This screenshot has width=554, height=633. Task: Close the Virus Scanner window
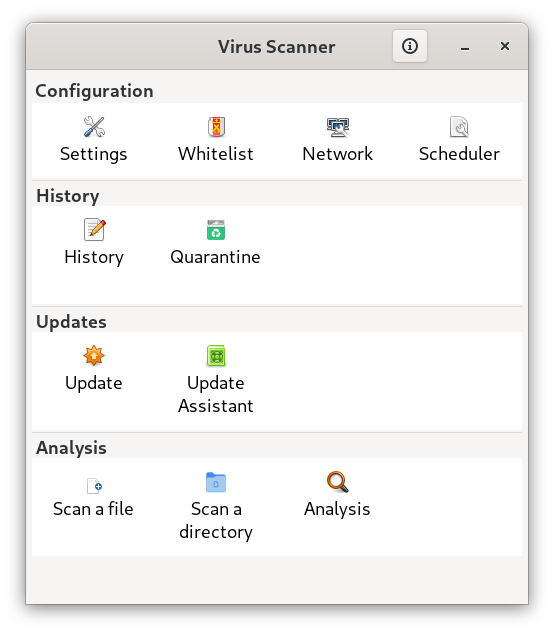[x=504, y=46]
